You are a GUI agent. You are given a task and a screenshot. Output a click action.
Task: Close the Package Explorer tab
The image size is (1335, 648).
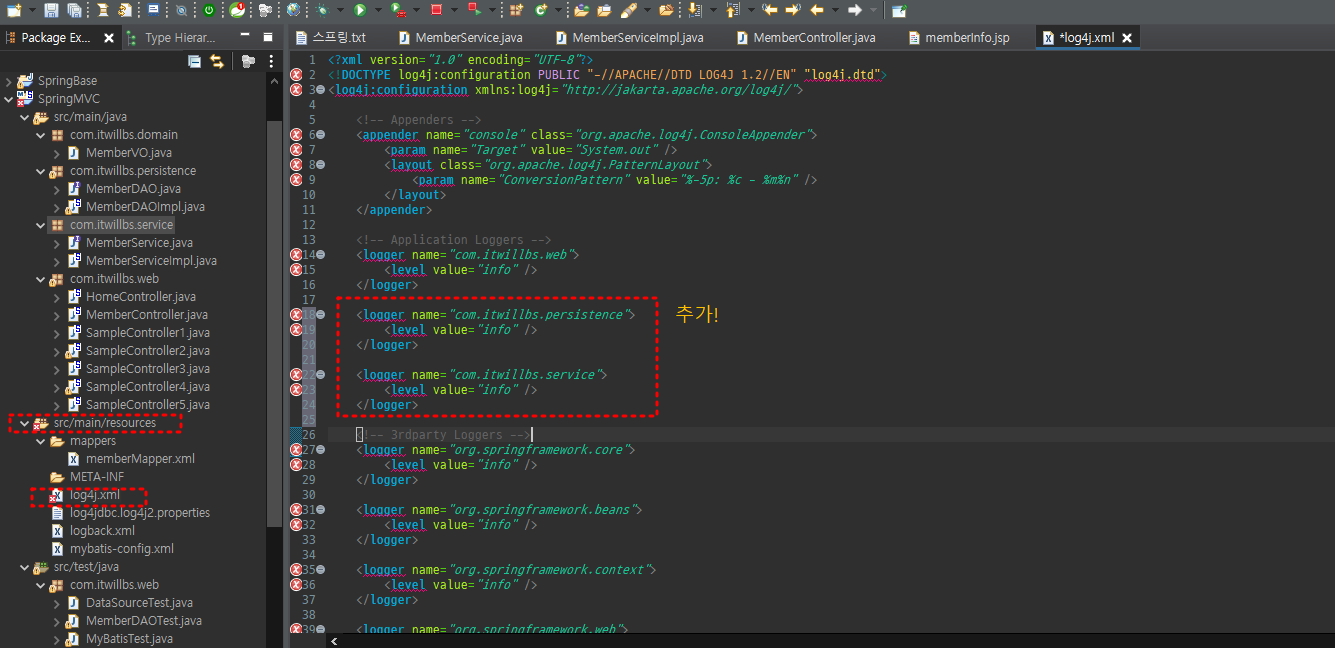click(x=108, y=38)
